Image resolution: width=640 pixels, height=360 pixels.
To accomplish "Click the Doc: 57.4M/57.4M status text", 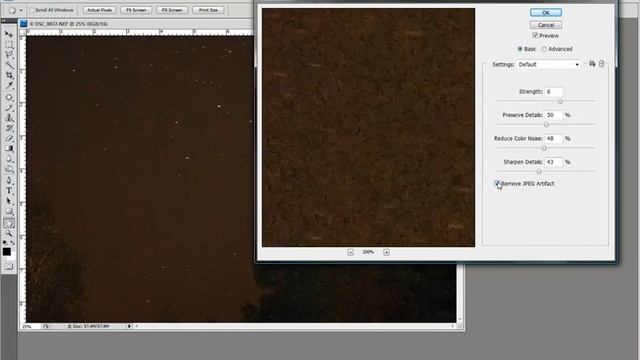I will pos(89,327).
